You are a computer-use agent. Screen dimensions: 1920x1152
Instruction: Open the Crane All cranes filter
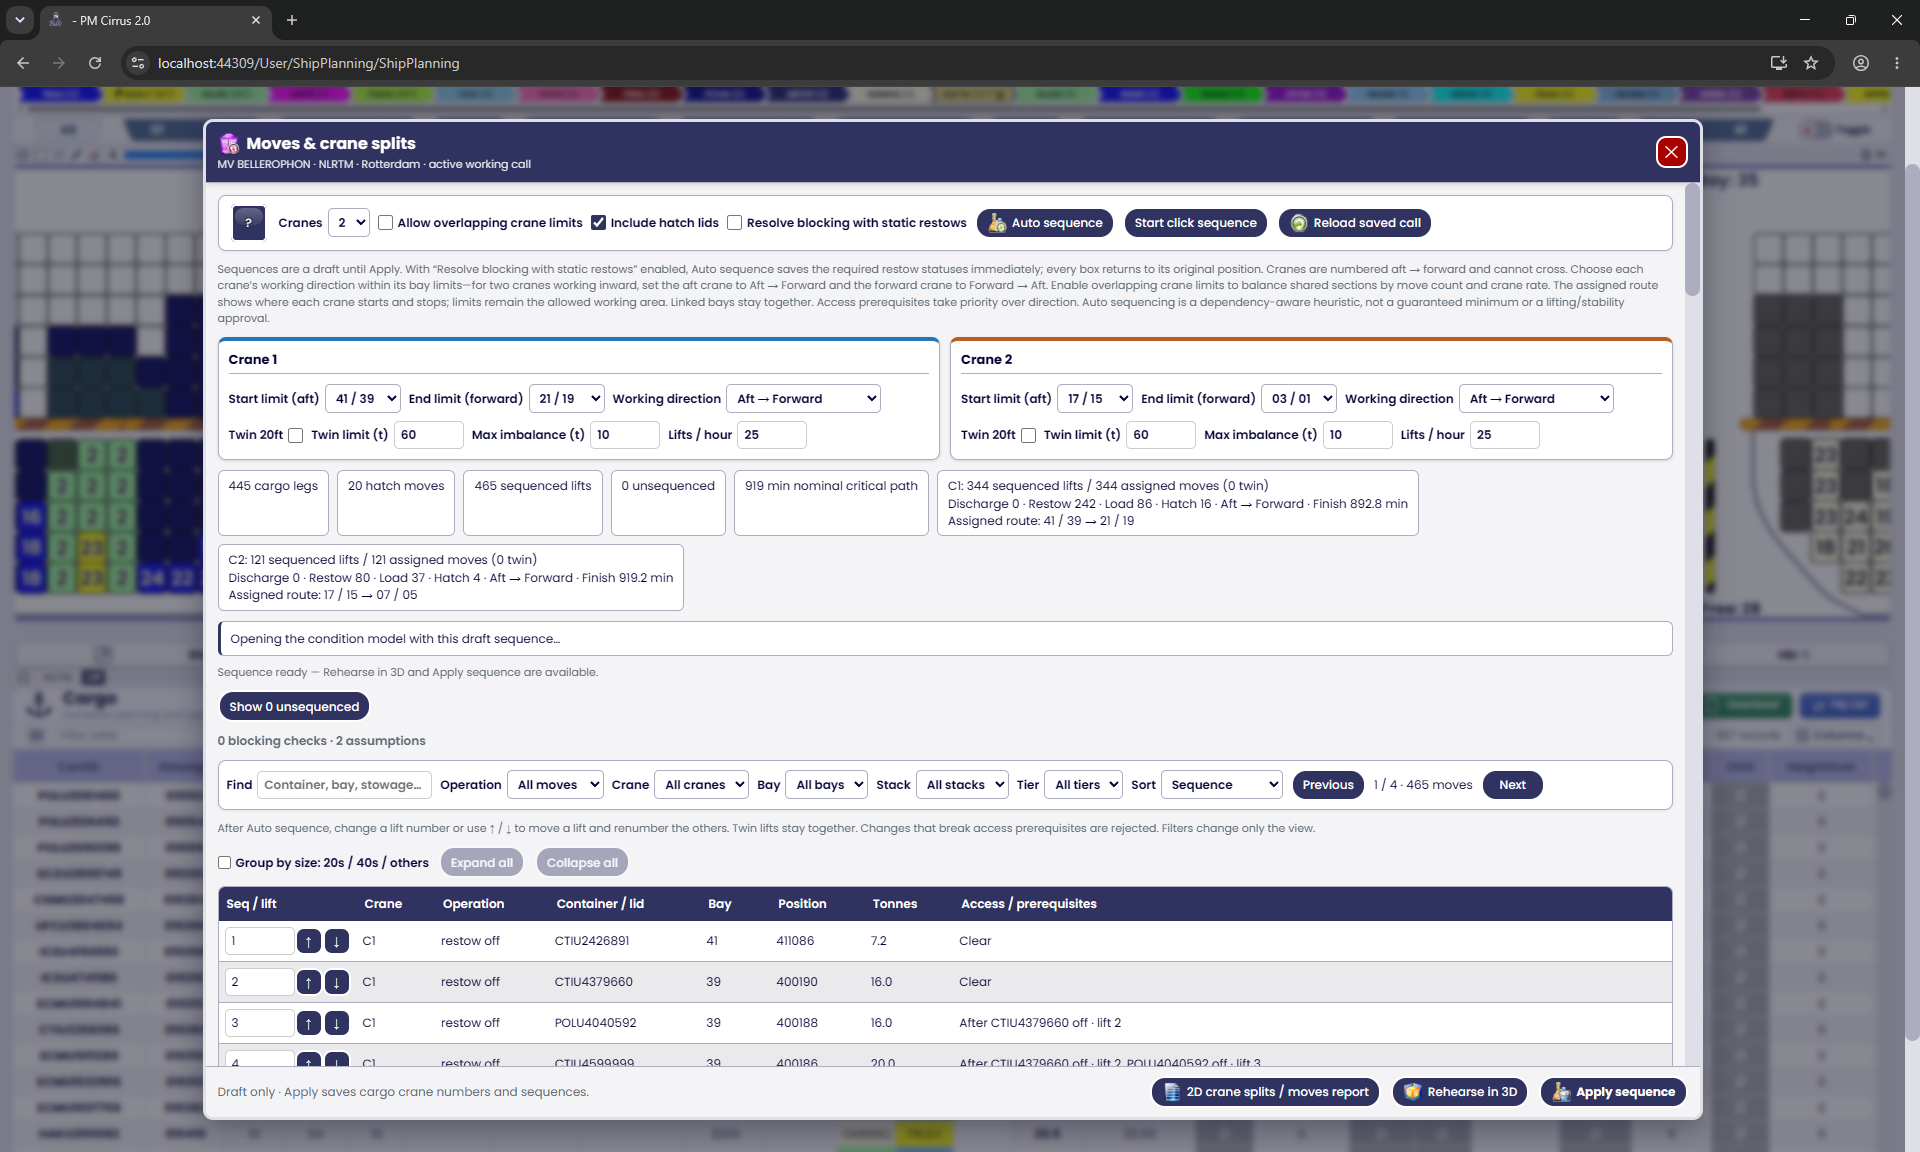coord(701,785)
